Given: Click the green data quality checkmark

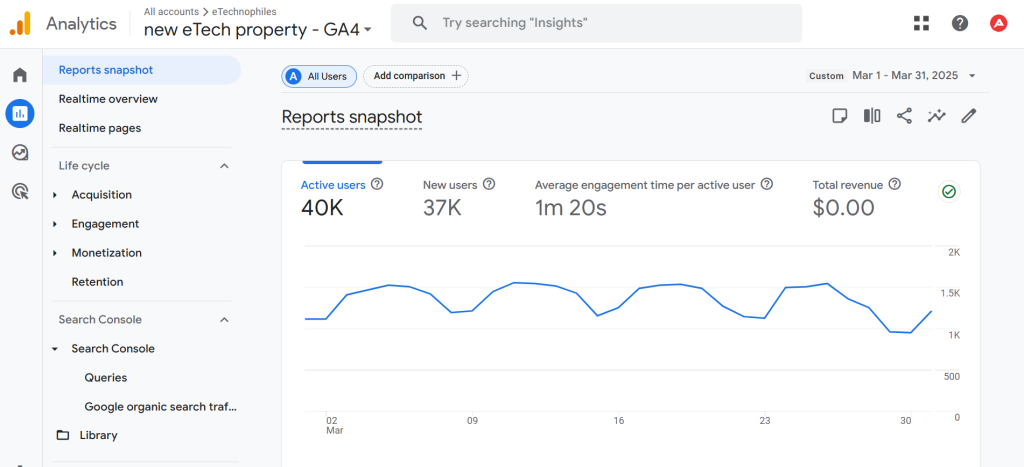Looking at the screenshot, I should coord(948,192).
